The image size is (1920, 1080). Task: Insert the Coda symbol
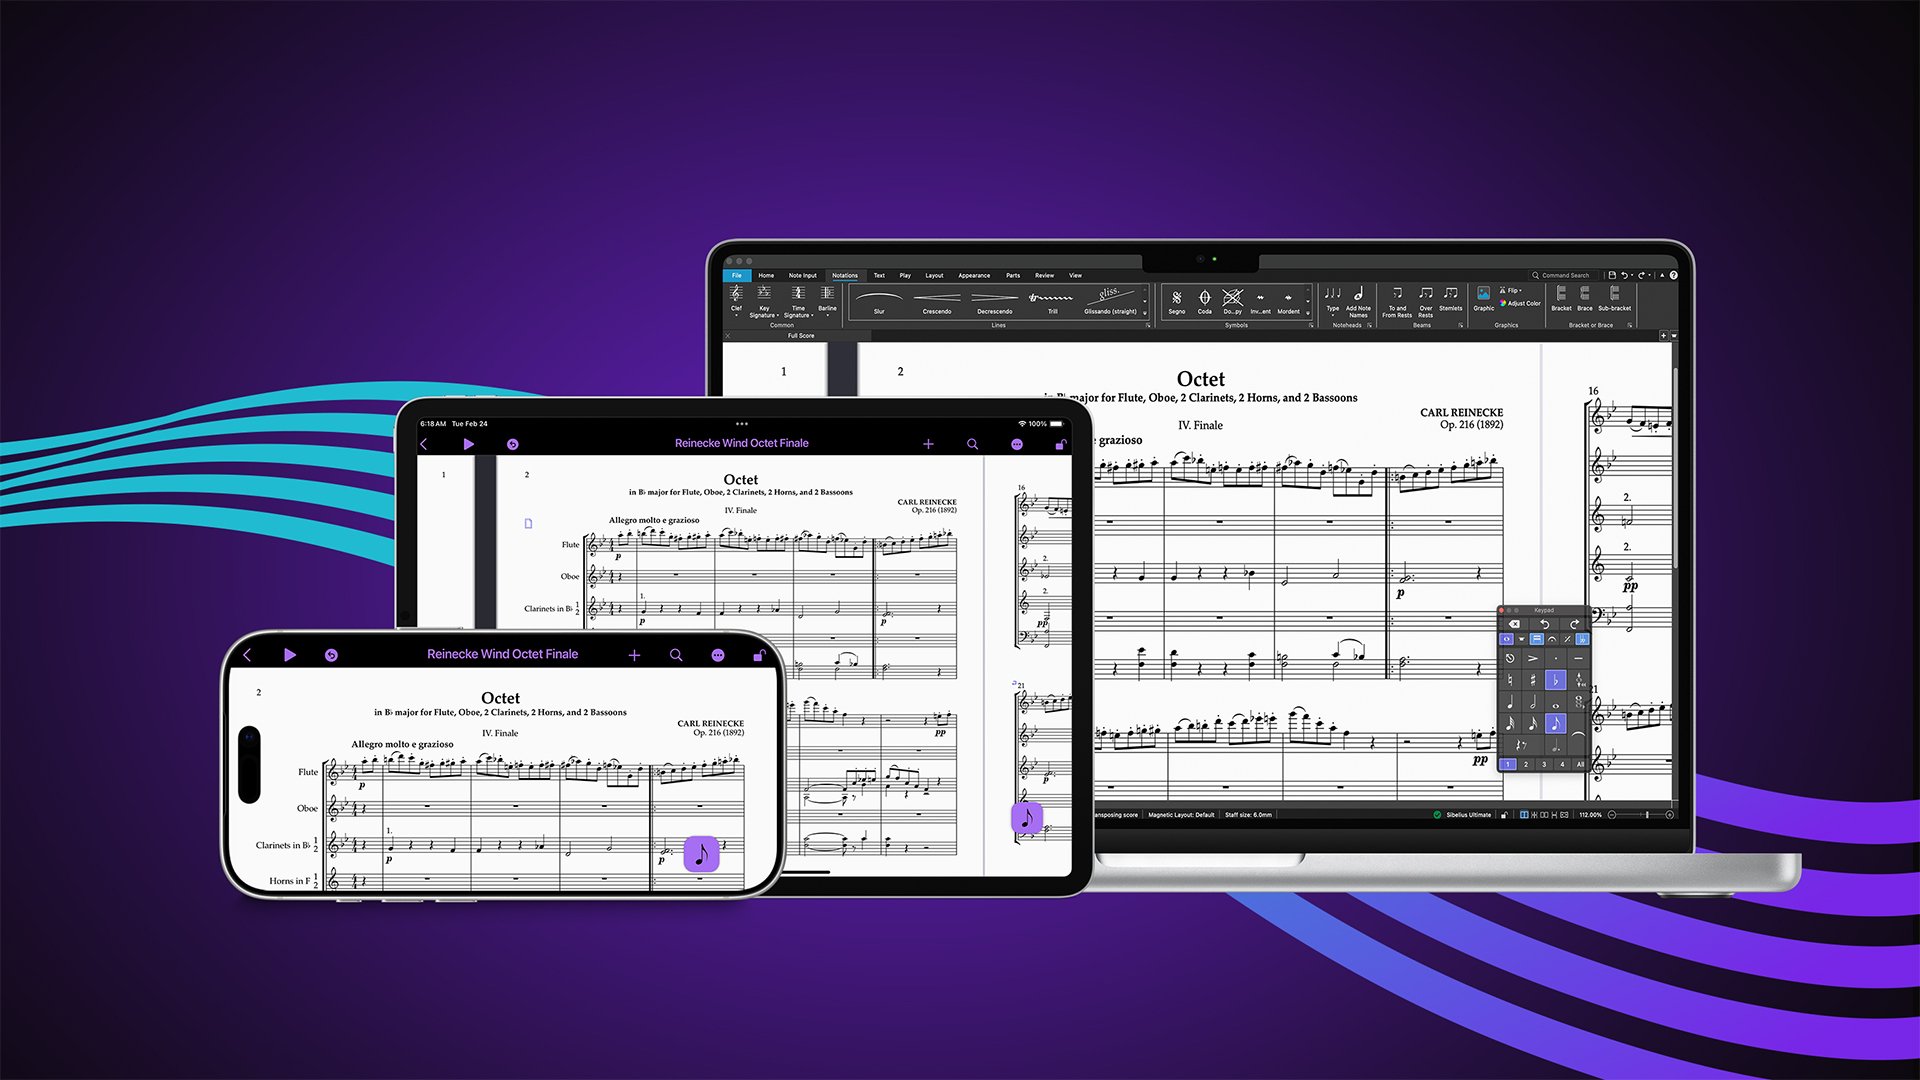pos(1205,302)
